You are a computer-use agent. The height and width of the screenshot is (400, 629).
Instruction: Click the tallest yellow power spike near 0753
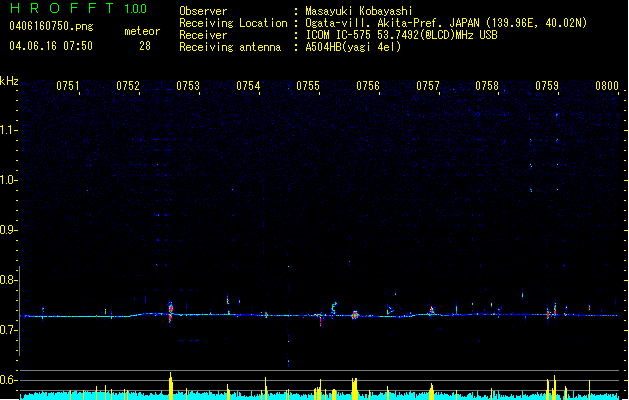170,386
